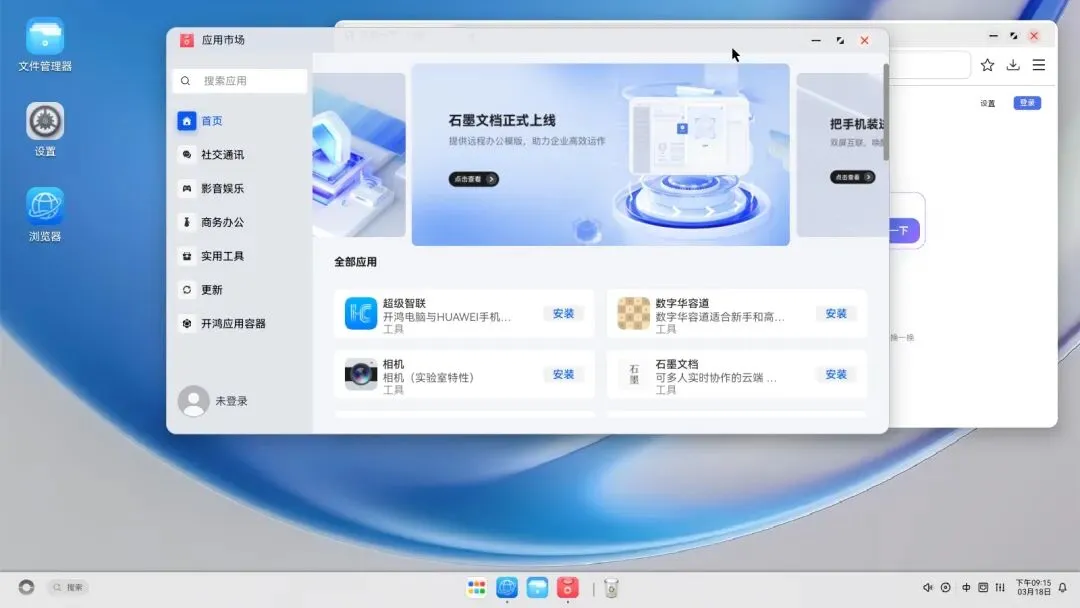Click the 全部应用 heading
This screenshot has height=608, width=1080.
coord(355,262)
